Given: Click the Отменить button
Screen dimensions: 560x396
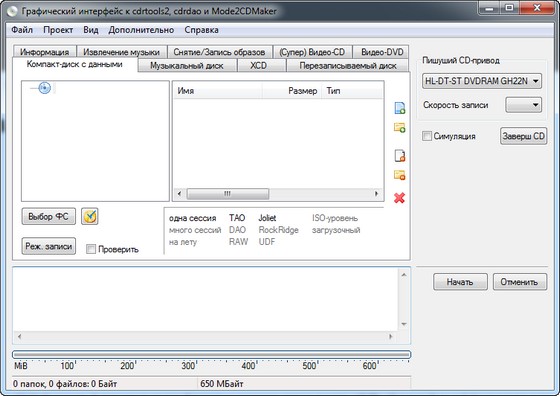Looking at the screenshot, I should 520,282.
